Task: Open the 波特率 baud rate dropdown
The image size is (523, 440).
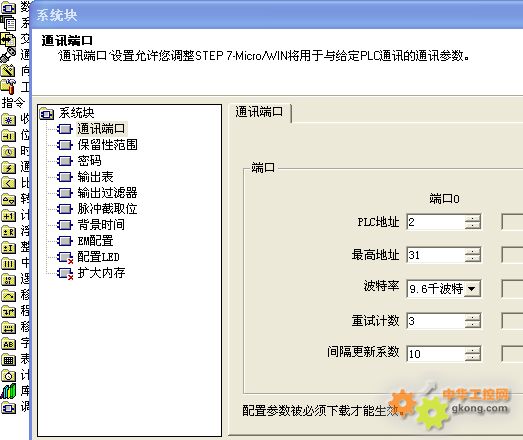Action: tap(472, 289)
